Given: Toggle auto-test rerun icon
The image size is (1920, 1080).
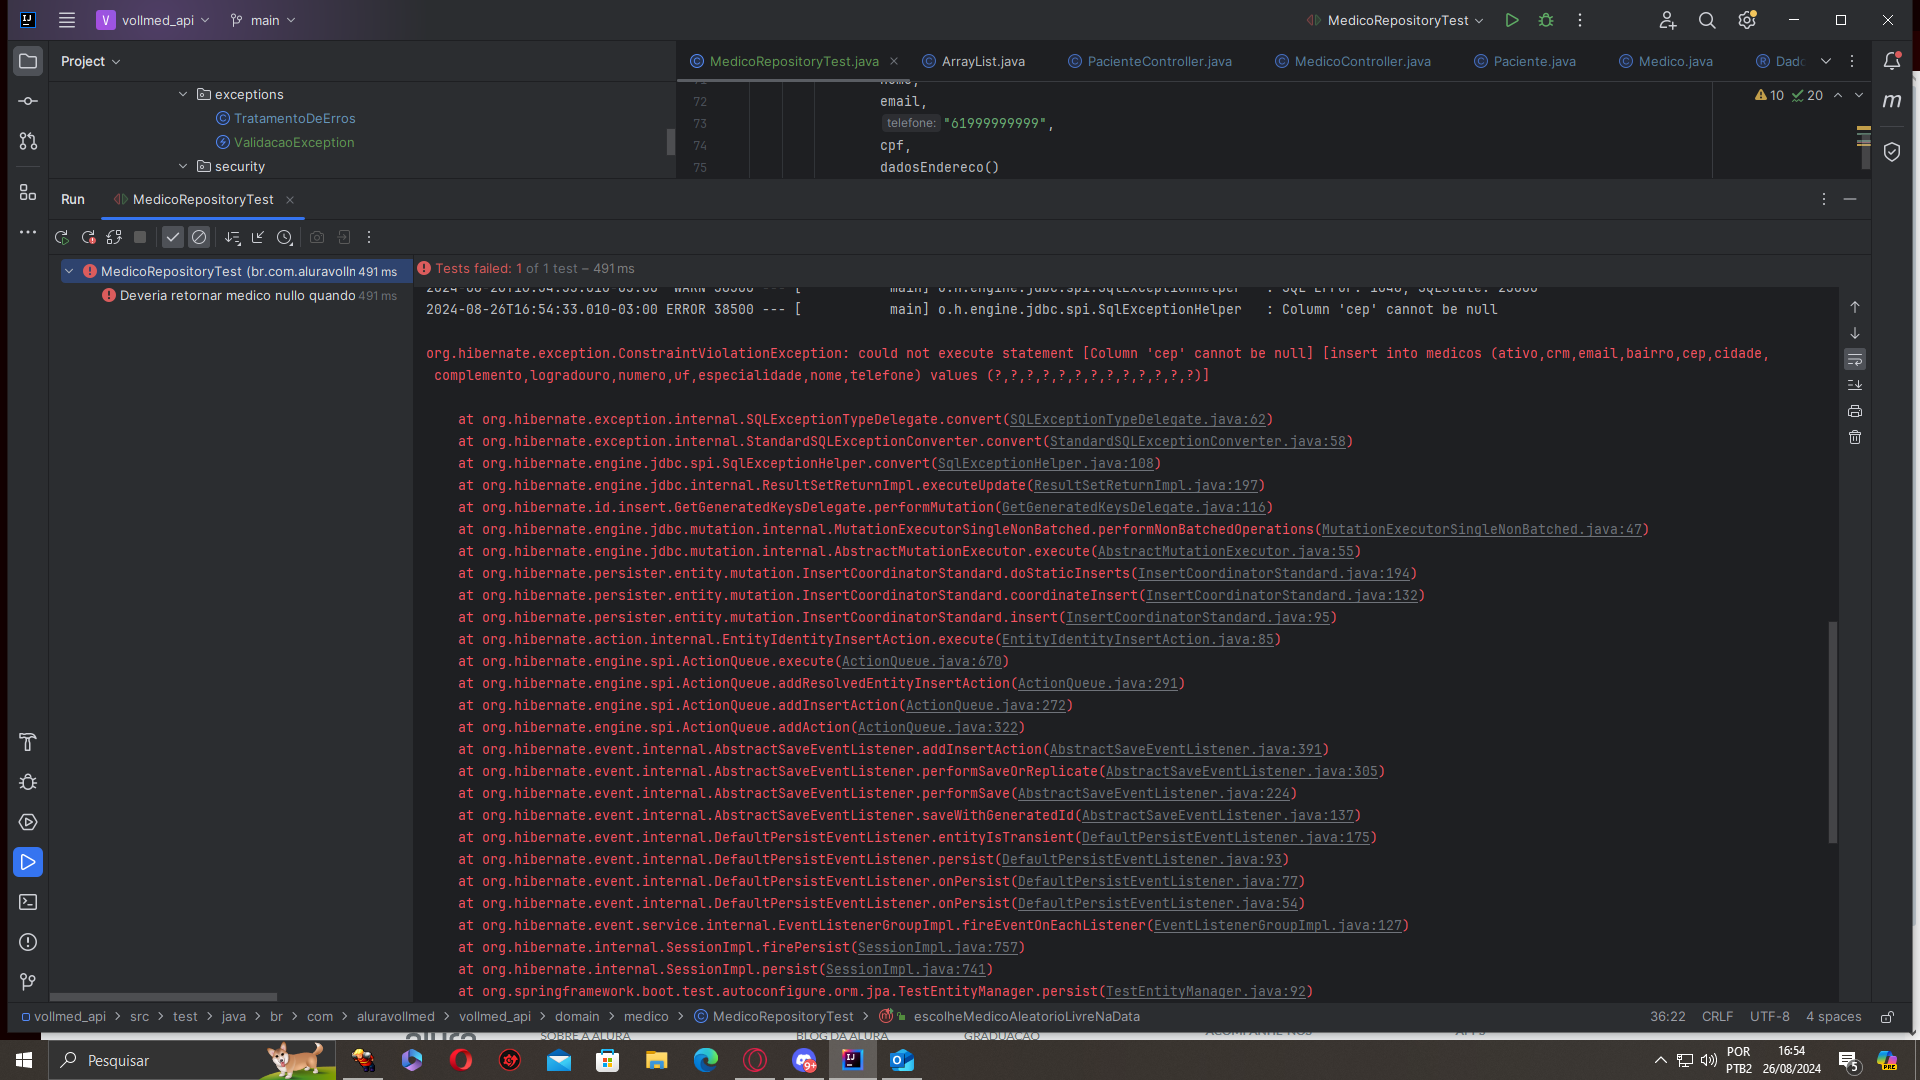Looking at the screenshot, I should pyautogui.click(x=114, y=238).
